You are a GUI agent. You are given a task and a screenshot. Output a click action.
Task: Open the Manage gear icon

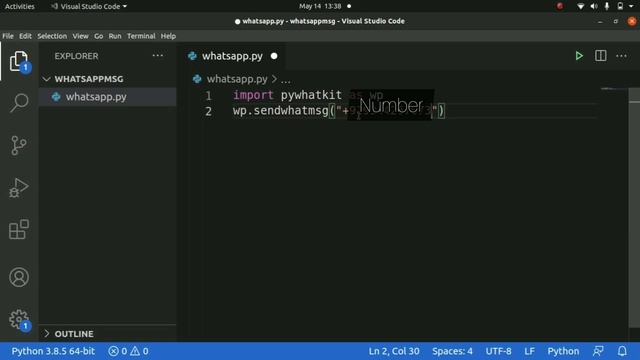click(x=19, y=320)
